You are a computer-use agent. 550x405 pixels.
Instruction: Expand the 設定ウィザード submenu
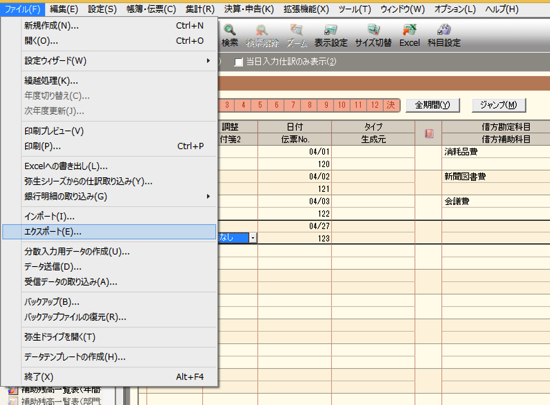(109, 61)
